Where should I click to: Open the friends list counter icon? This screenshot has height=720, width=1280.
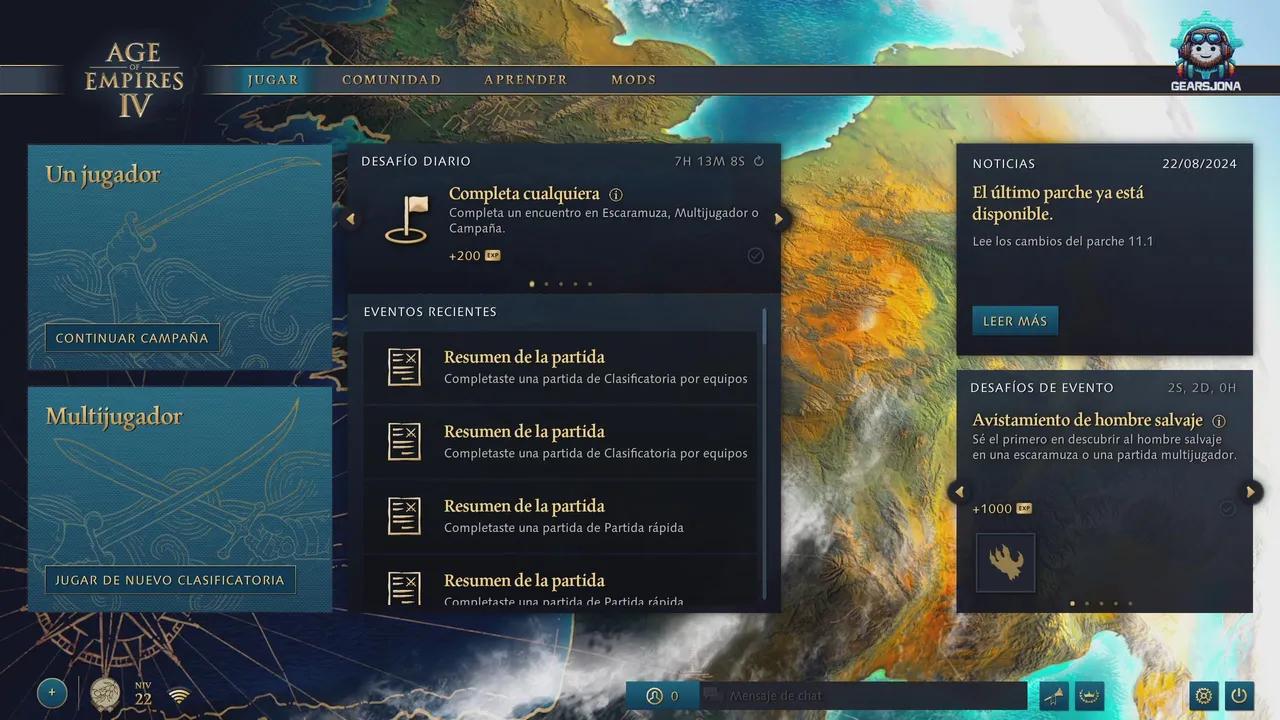[663, 696]
